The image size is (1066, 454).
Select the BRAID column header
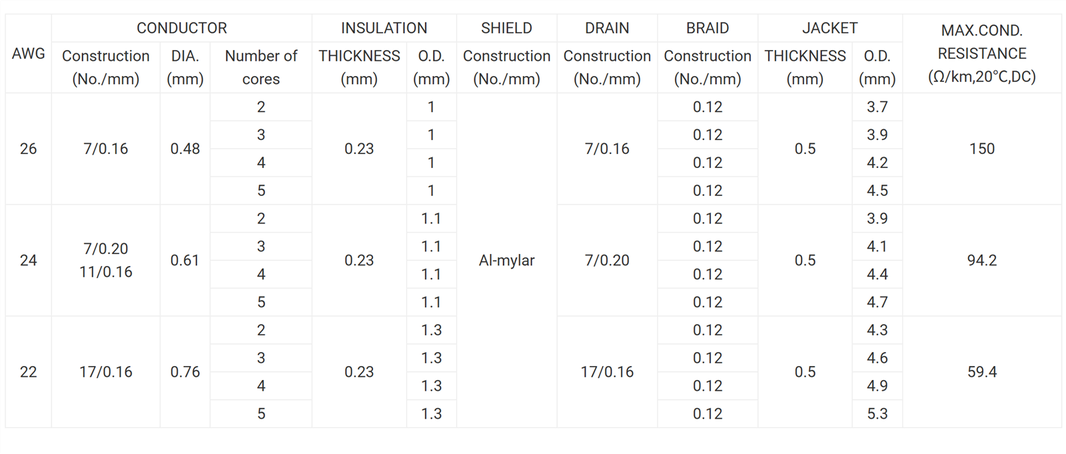(707, 28)
